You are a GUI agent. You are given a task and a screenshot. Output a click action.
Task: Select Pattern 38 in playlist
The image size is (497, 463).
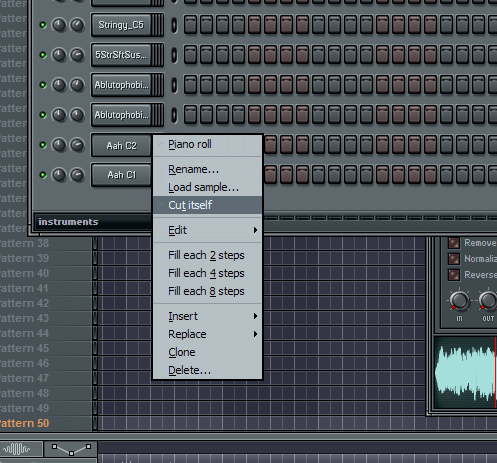tap(24, 243)
